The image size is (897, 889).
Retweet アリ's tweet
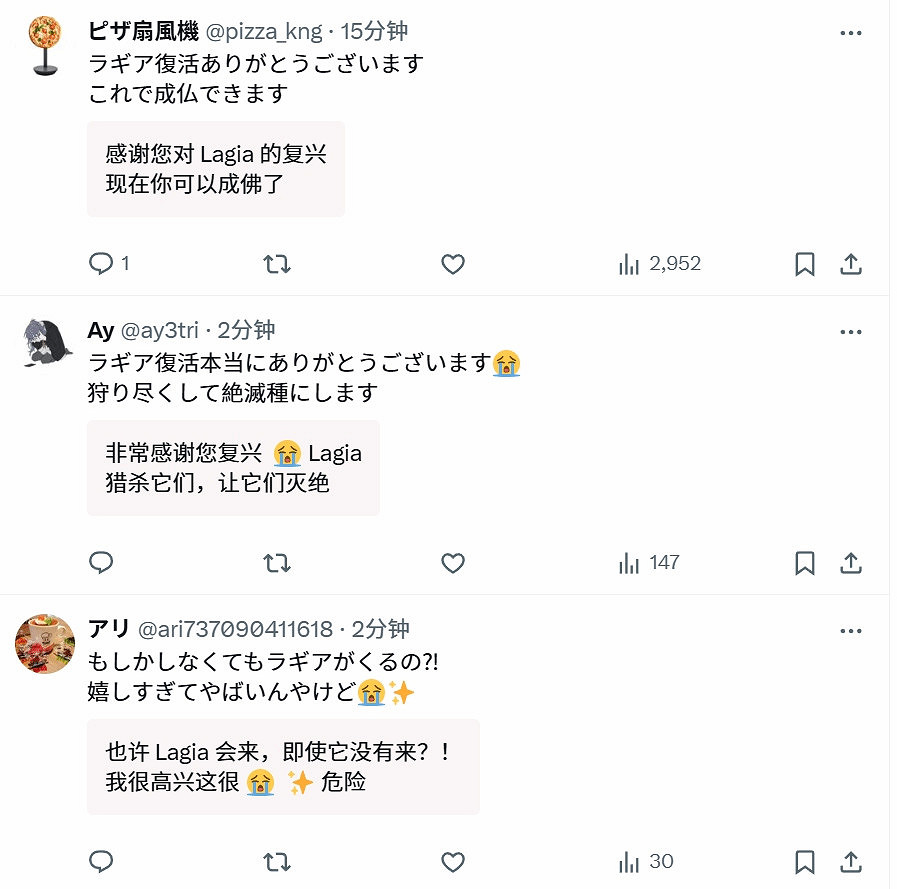(x=277, y=861)
